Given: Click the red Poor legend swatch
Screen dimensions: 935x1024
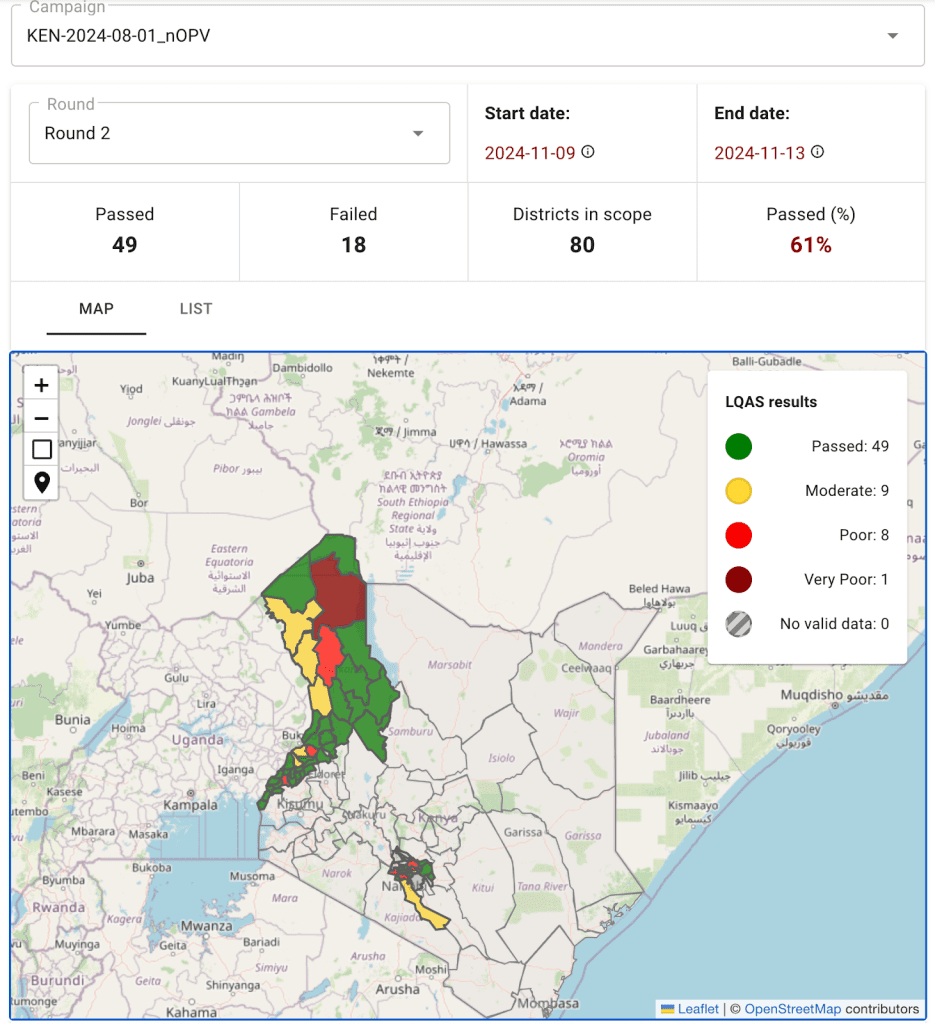Looking at the screenshot, I should 739,535.
